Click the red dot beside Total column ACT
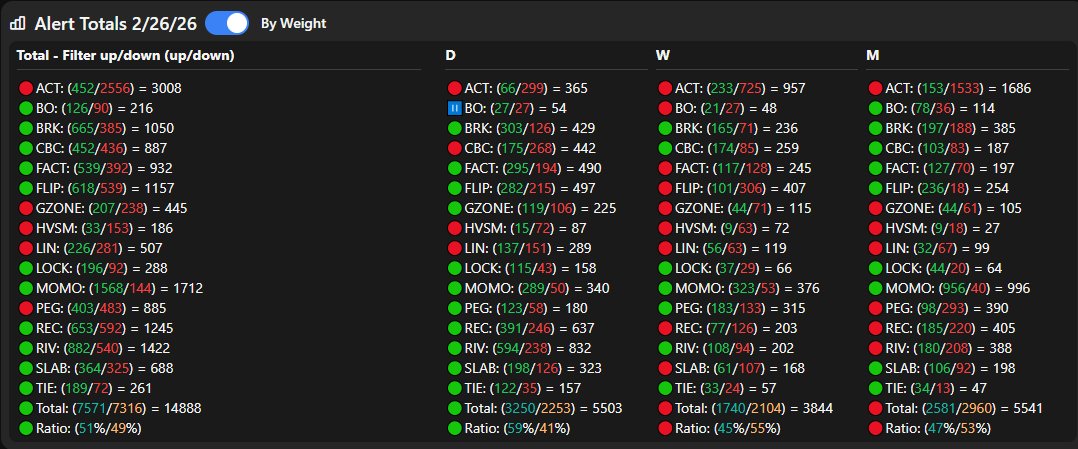The height and width of the screenshot is (449, 1078). [x=26, y=88]
